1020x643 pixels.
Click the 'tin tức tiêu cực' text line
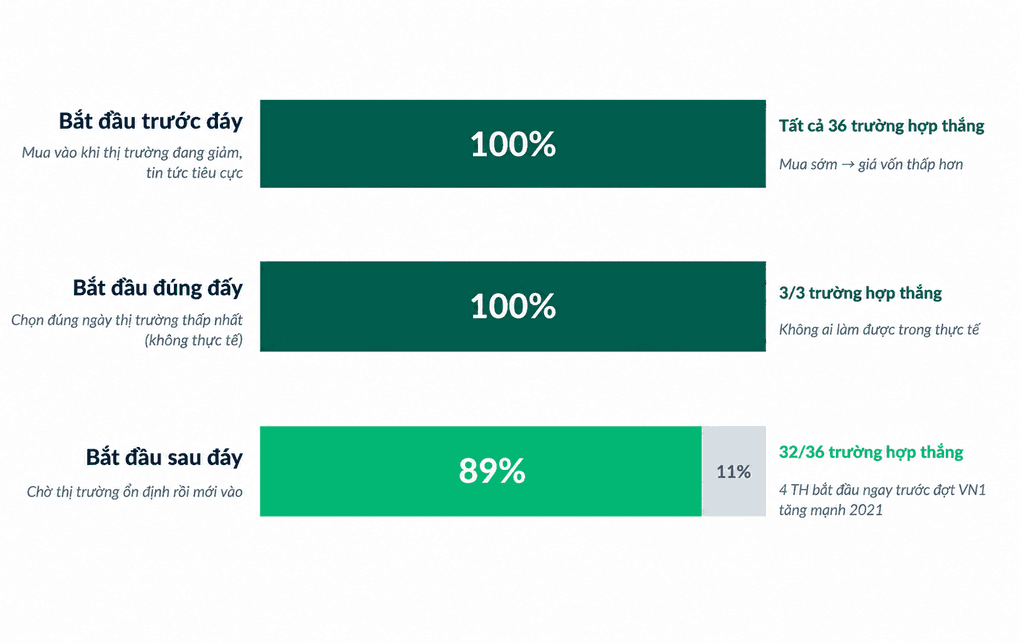(194, 173)
